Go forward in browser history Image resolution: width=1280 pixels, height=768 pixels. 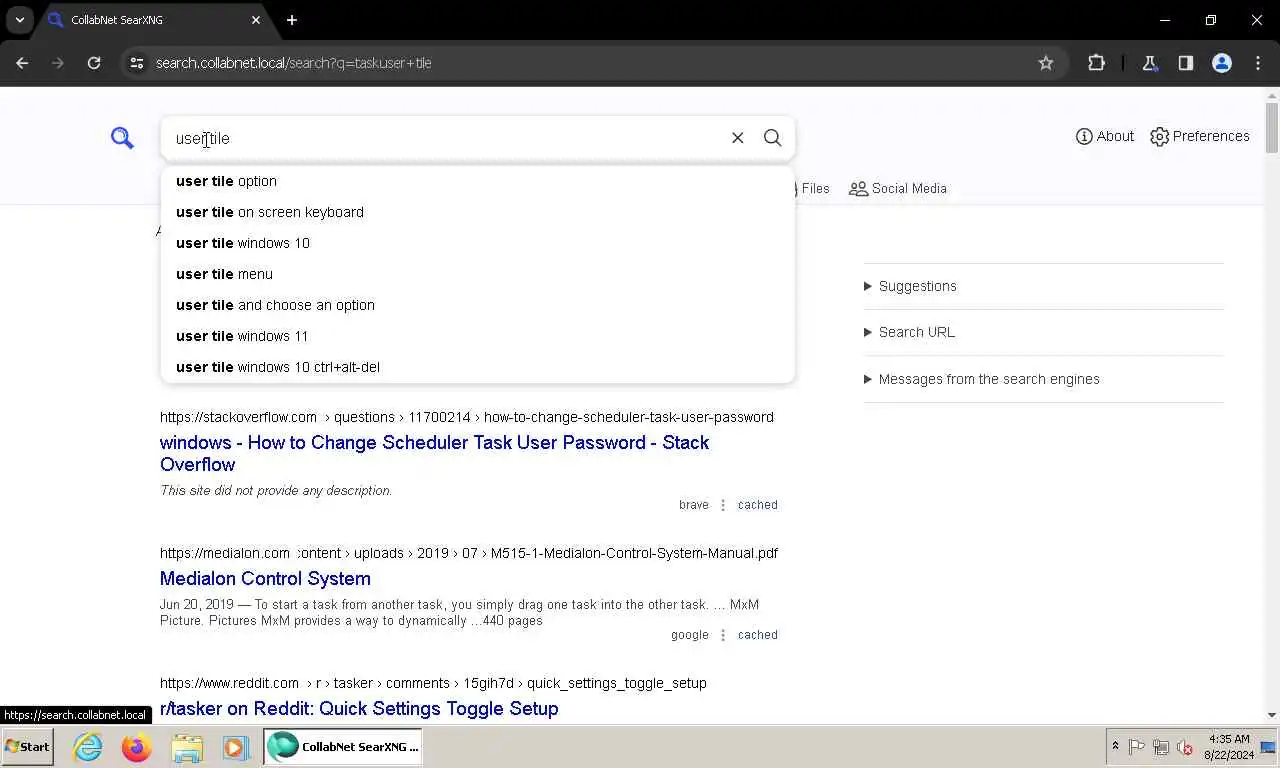(x=58, y=63)
